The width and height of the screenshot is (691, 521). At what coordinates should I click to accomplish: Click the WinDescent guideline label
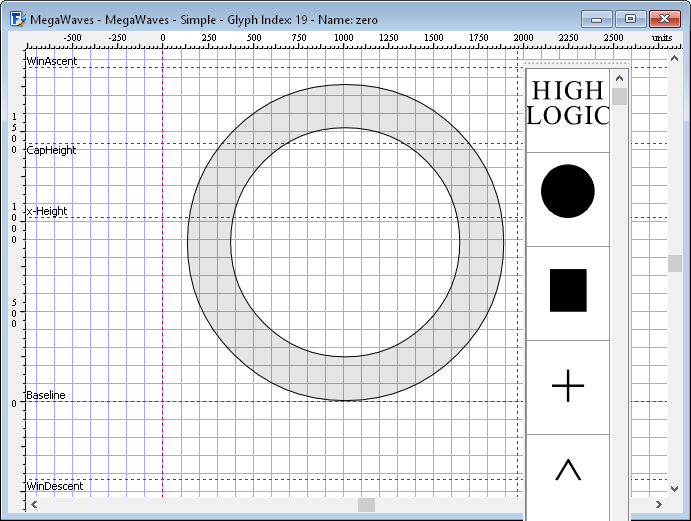tap(55, 486)
